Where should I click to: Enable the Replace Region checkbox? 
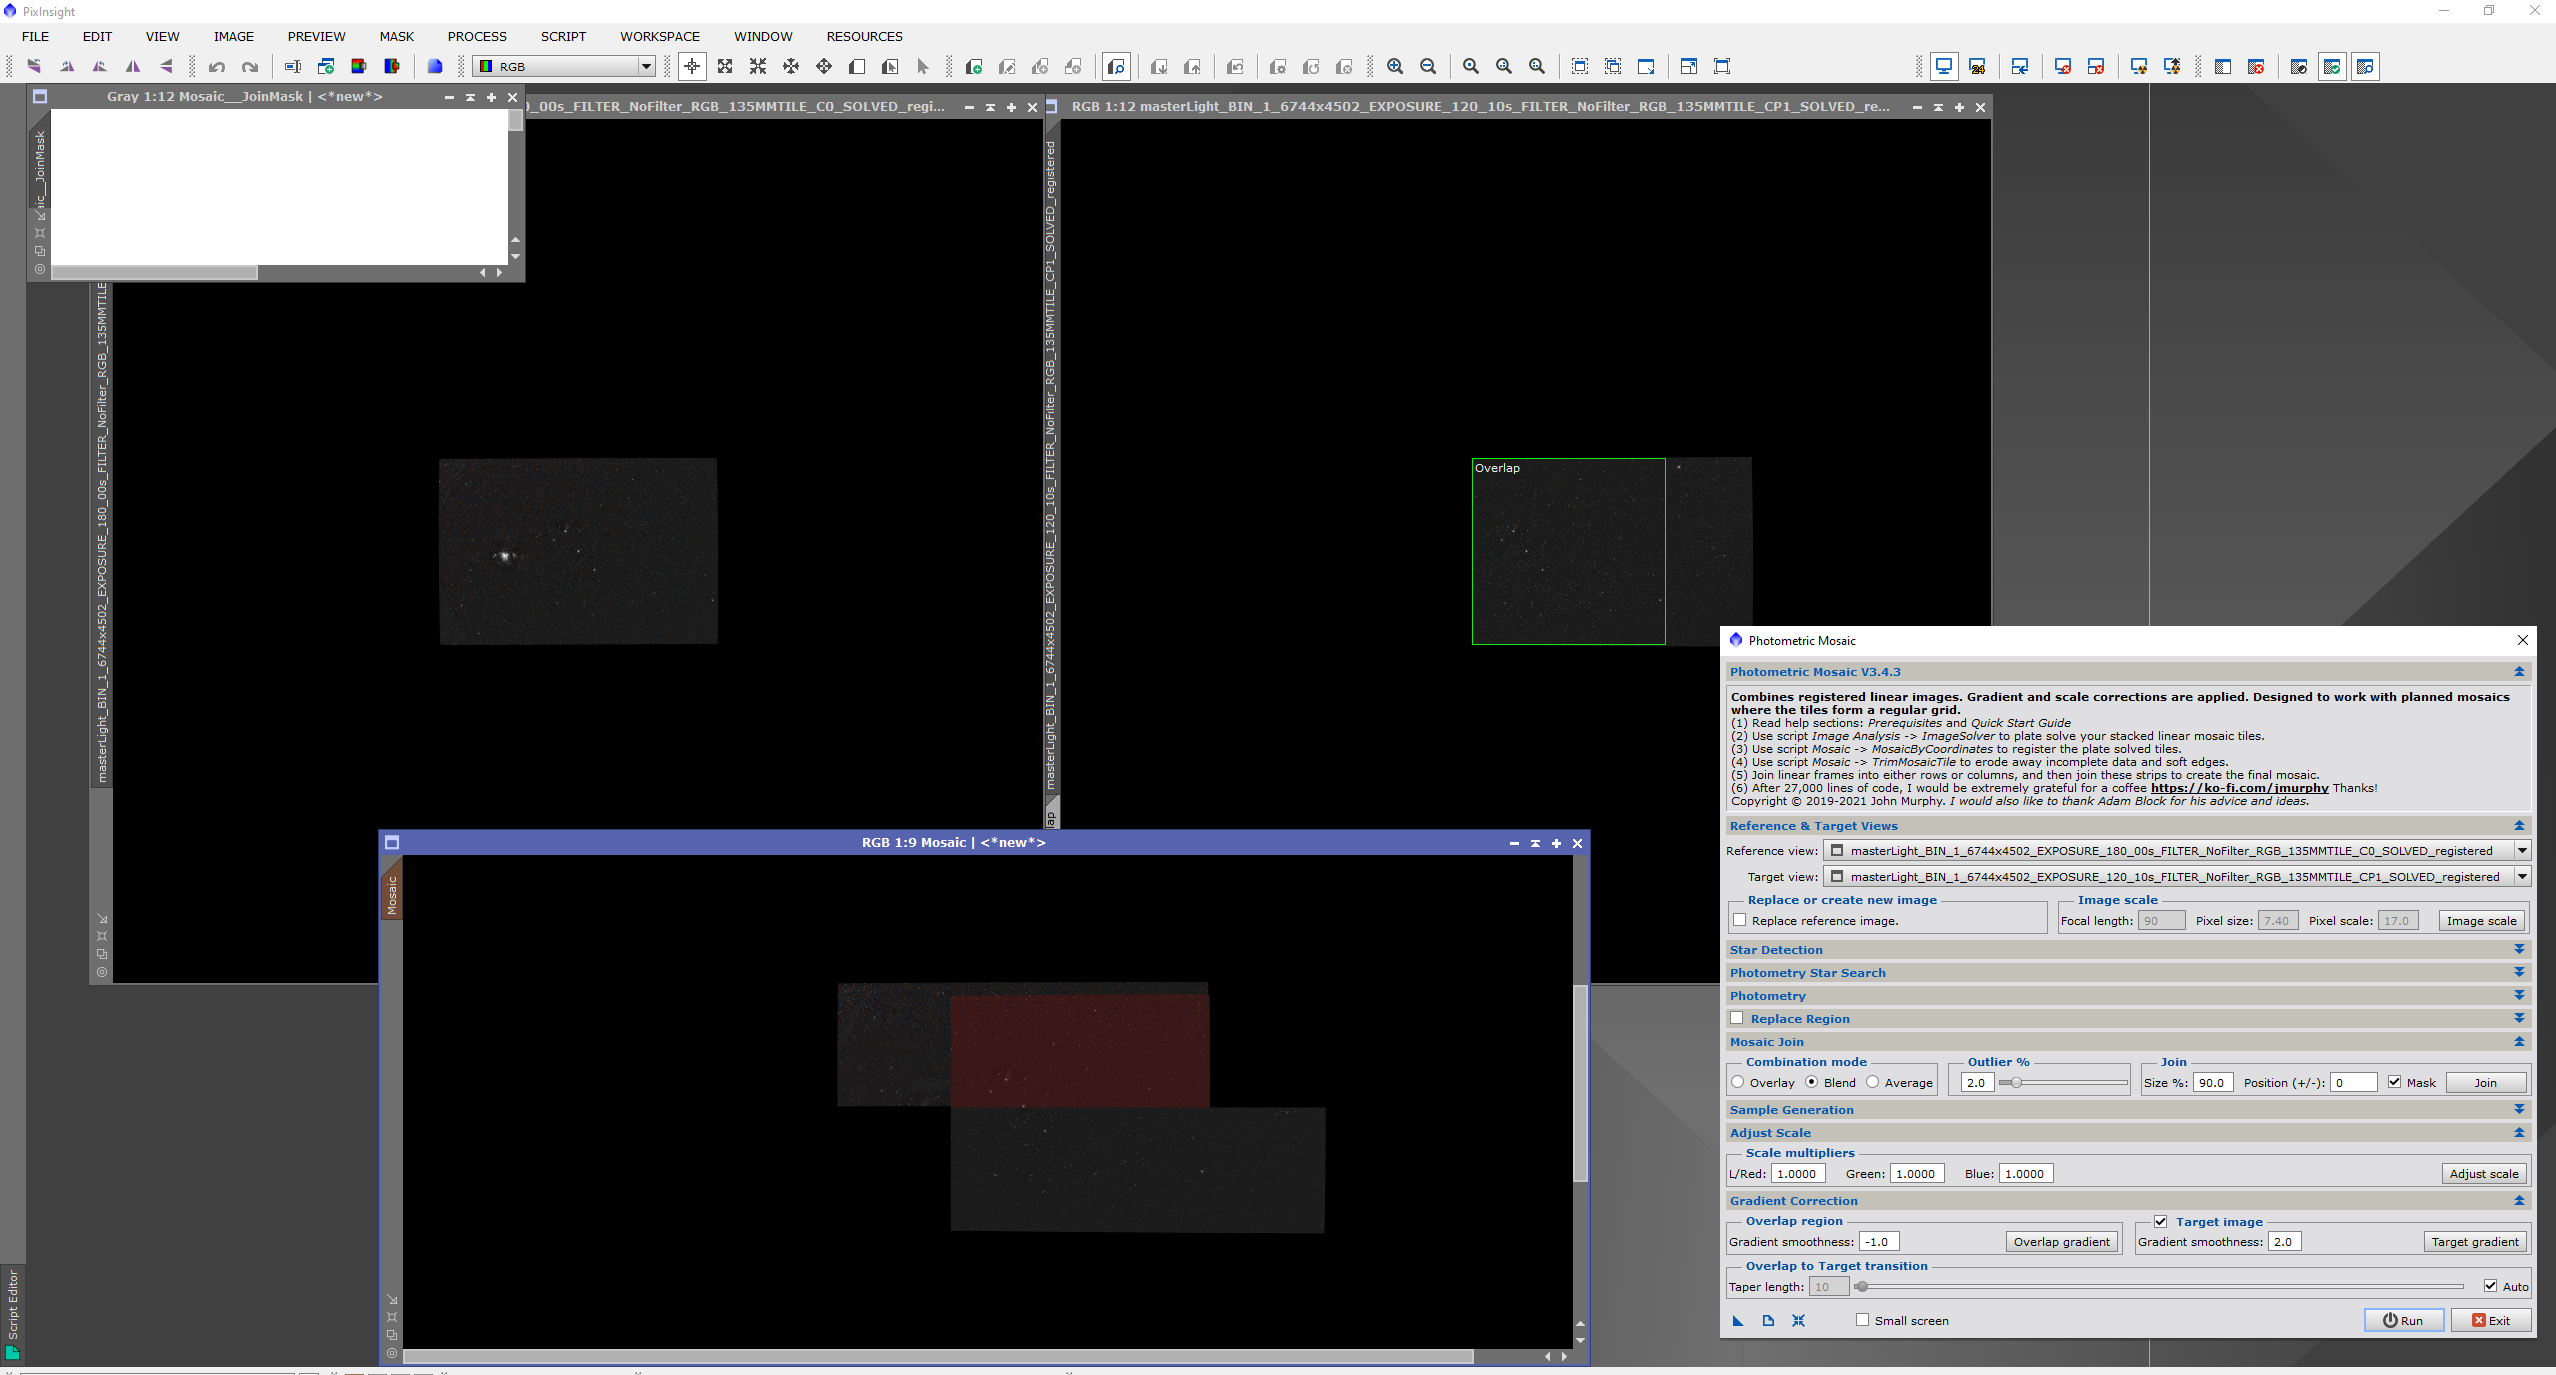[x=1737, y=1018]
